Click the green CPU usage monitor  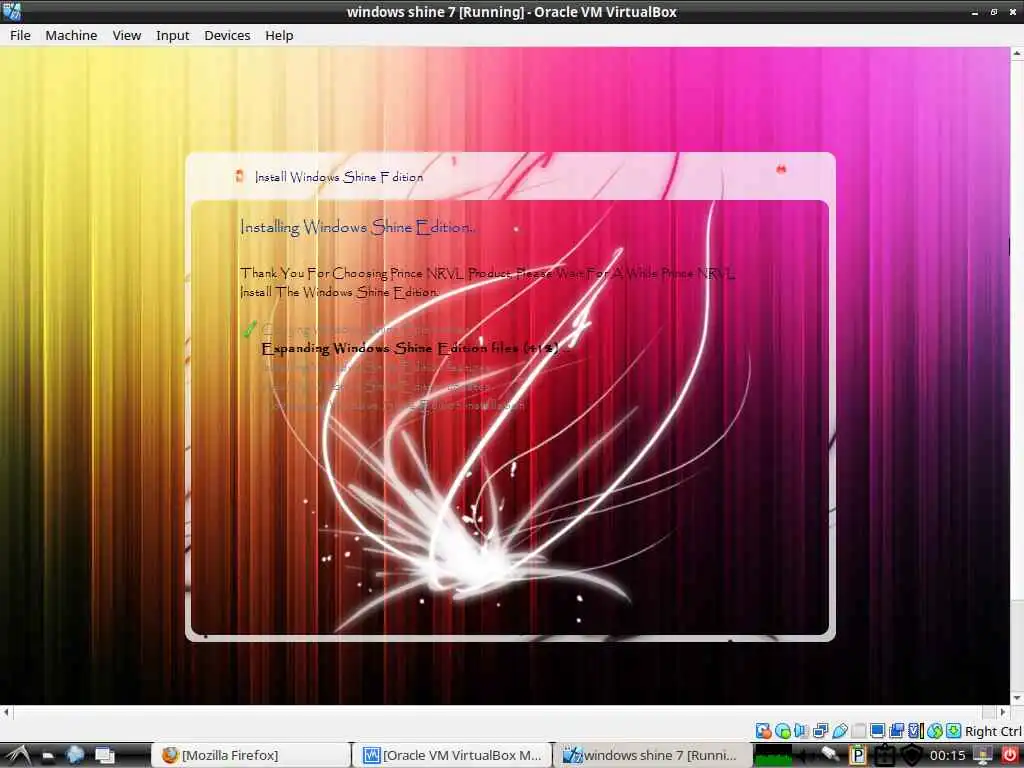tap(773, 756)
